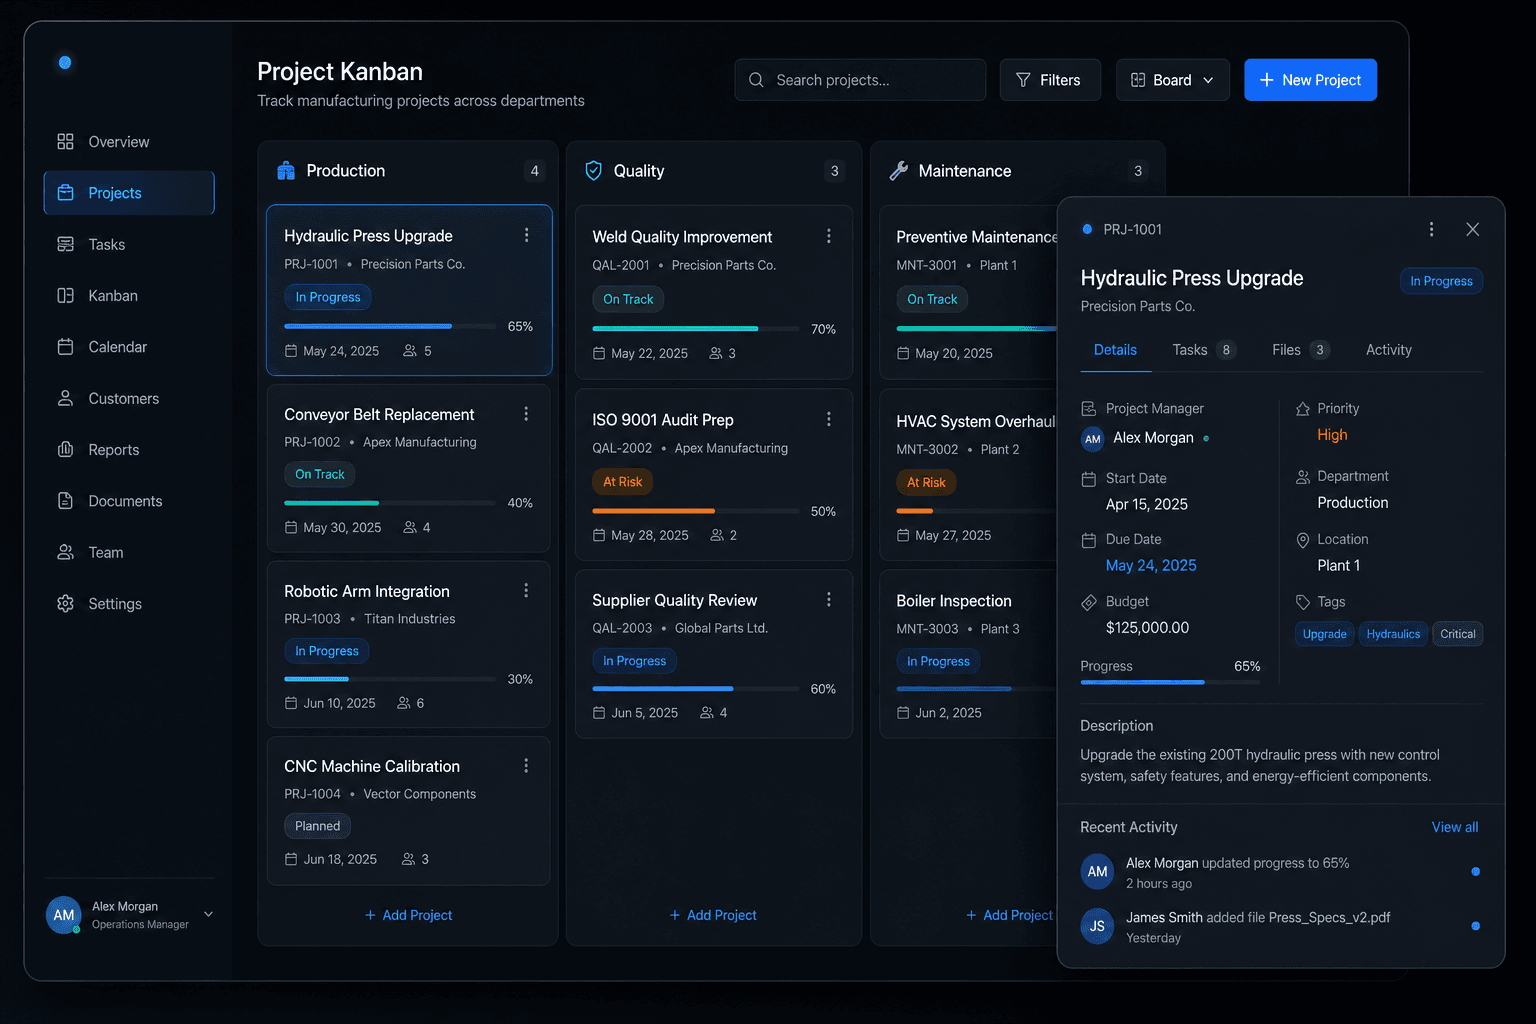Click the Production column count badge 4

(x=535, y=171)
